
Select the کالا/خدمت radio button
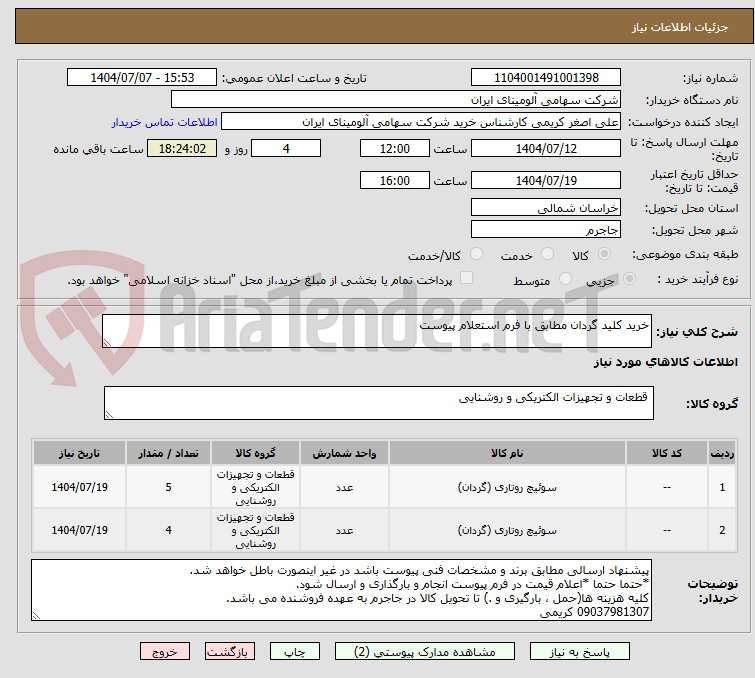(476, 254)
